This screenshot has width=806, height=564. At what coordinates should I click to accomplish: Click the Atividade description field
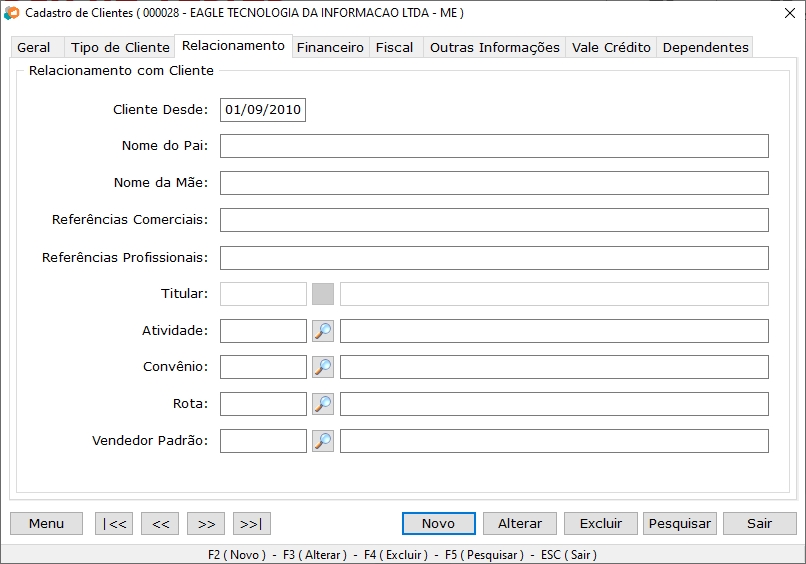[x=554, y=331]
